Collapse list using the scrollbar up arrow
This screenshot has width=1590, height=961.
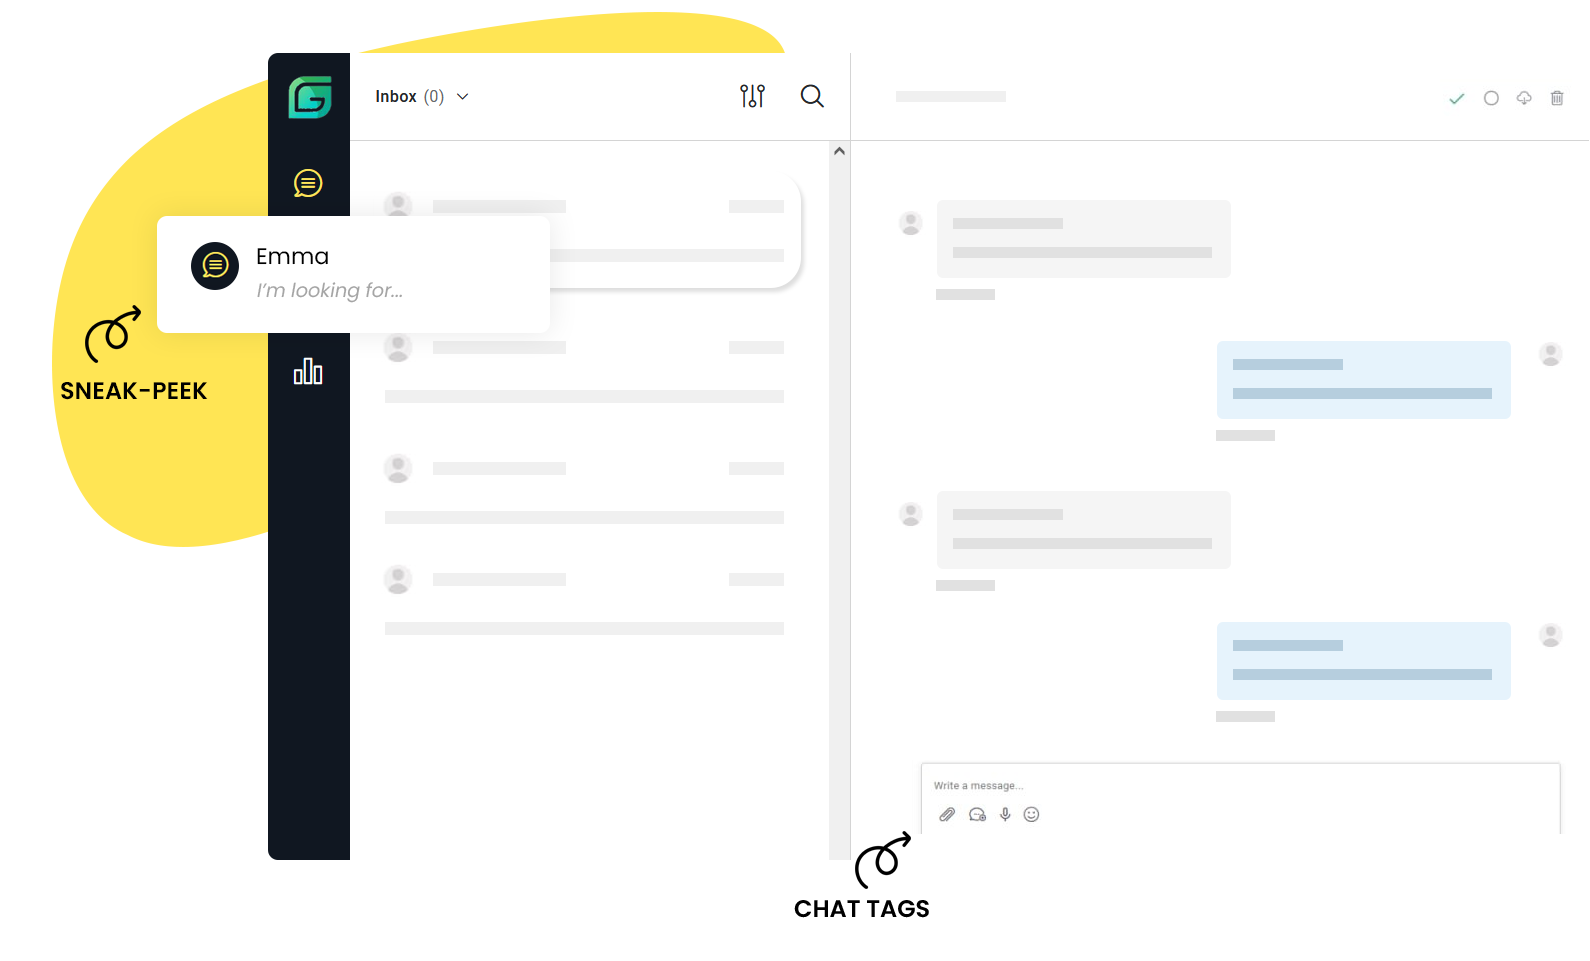(x=839, y=151)
